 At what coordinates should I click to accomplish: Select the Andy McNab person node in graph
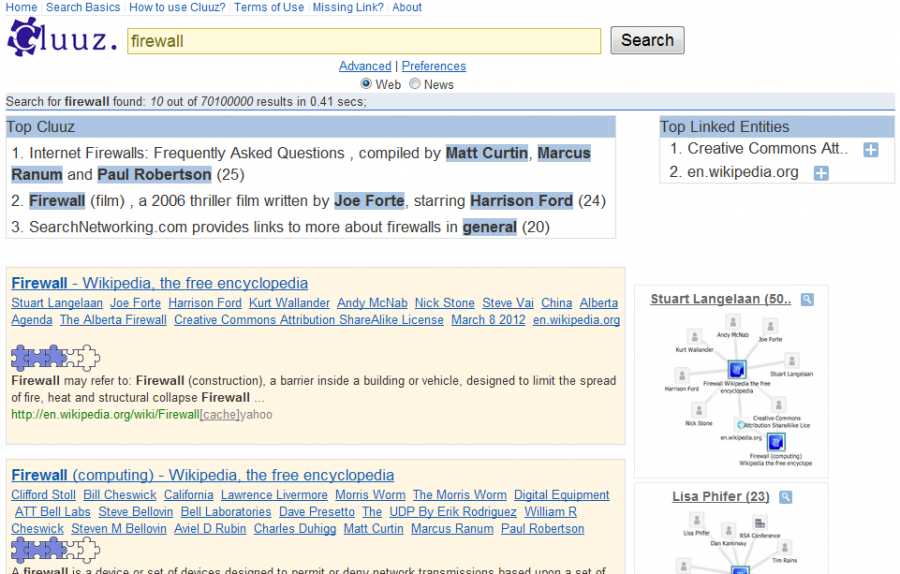tap(733, 323)
